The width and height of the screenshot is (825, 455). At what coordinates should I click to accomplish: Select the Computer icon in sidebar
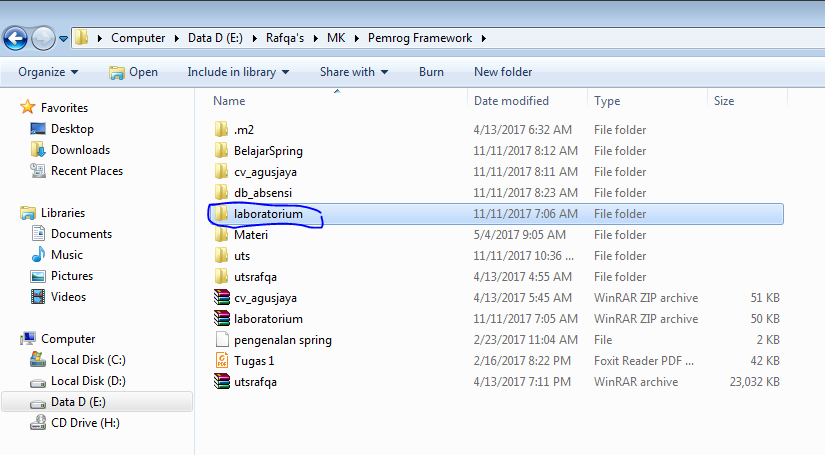point(27,339)
